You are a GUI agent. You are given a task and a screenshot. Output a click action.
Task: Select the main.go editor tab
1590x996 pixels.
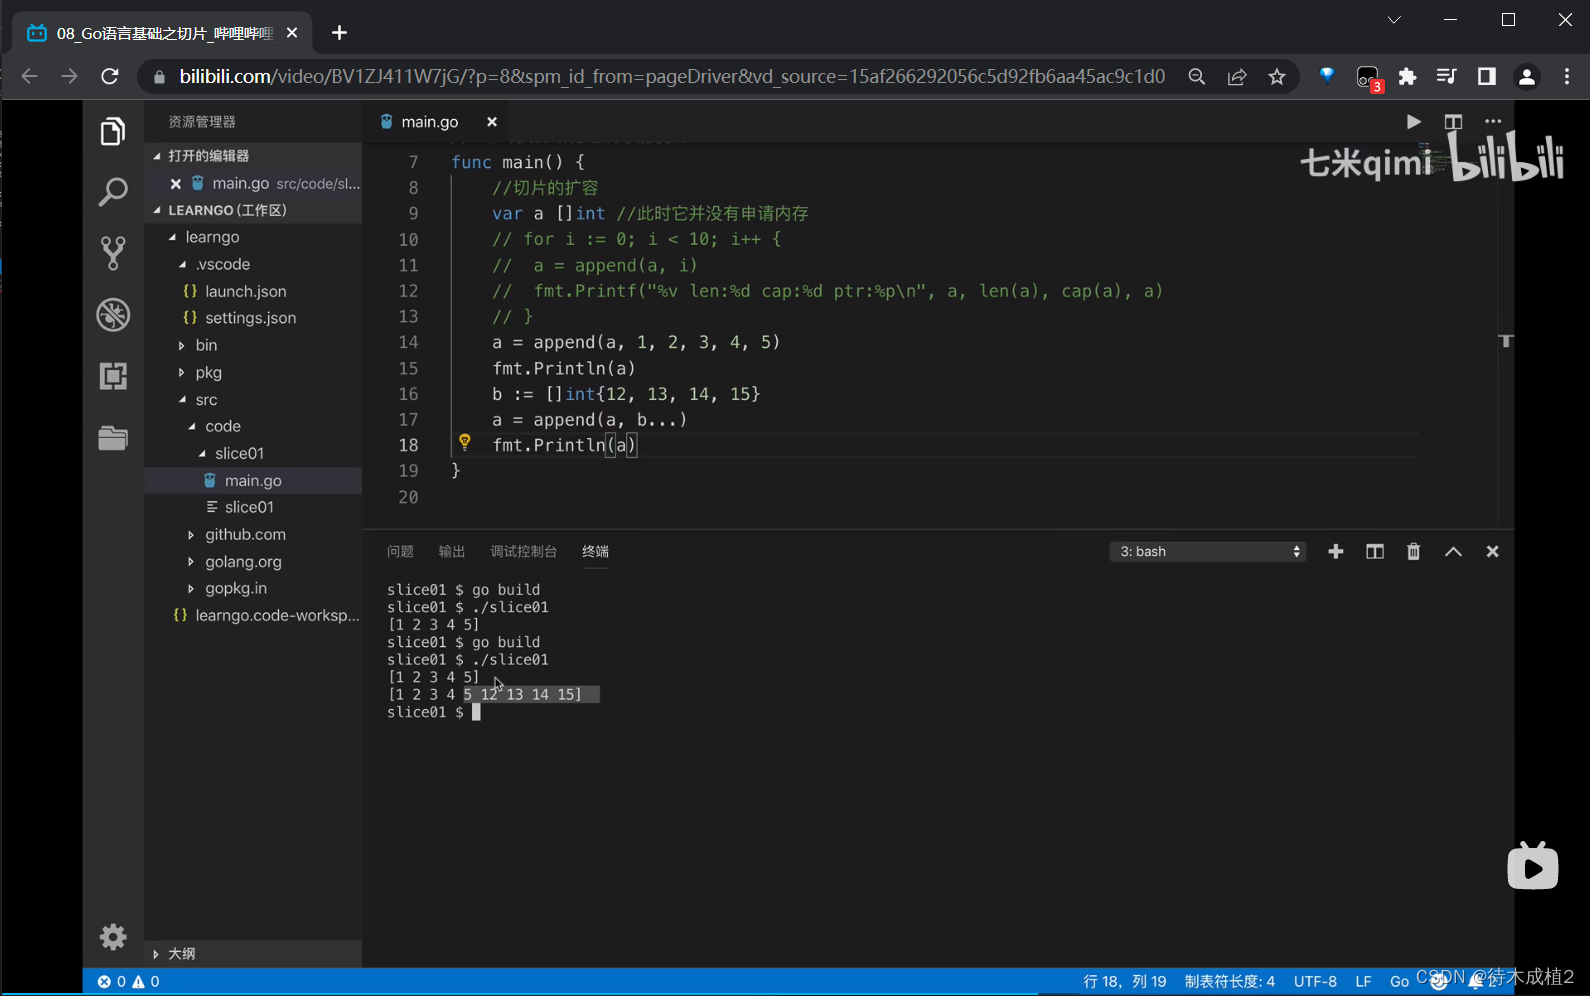tap(429, 122)
